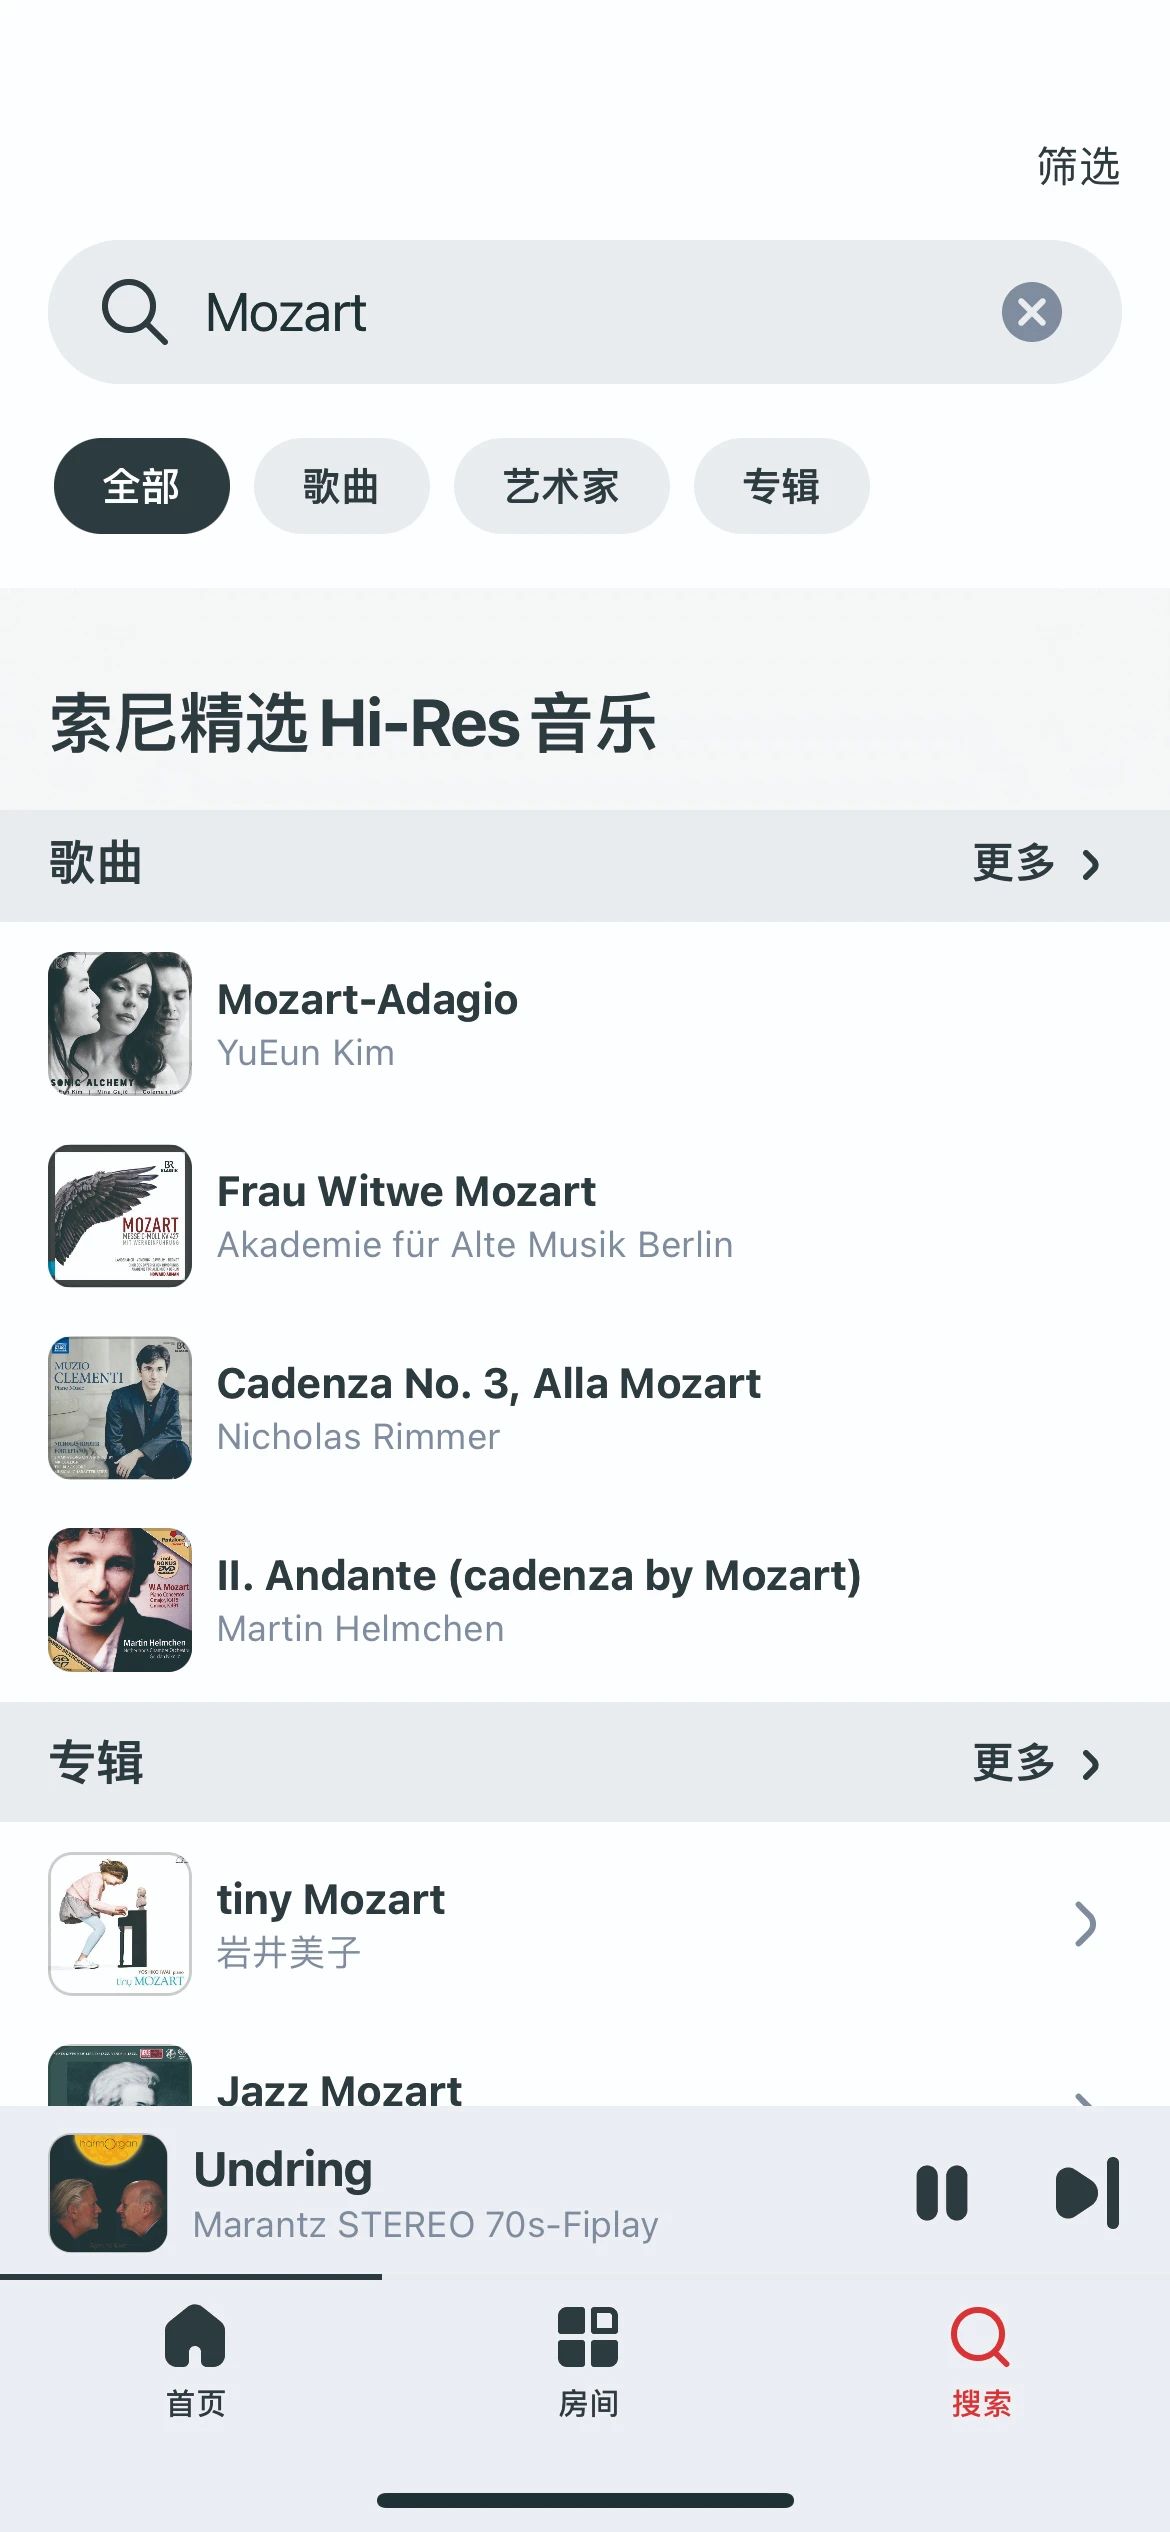Open tiny Mozart album chevron
Image resolution: width=1170 pixels, height=2532 pixels.
[1085, 1924]
